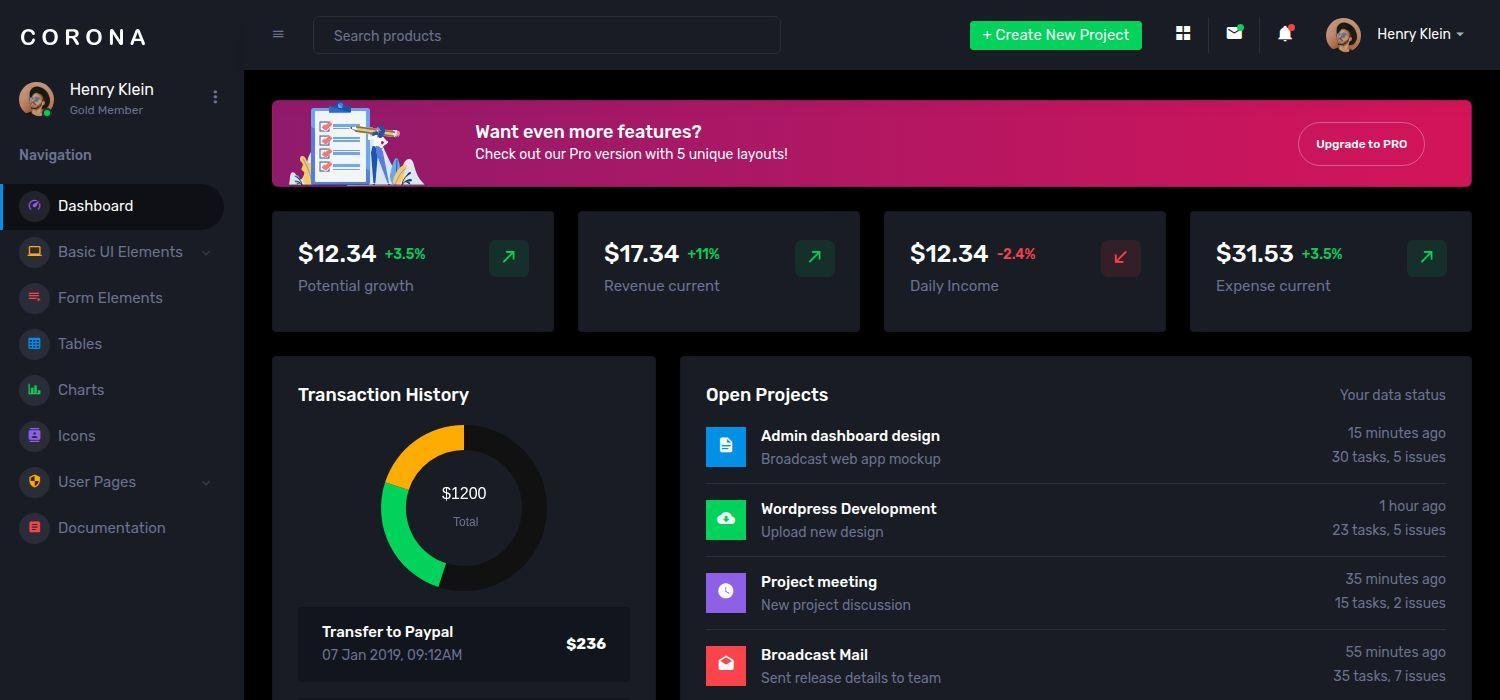
Task: Open the Dashboard menu item
Action: point(112,206)
